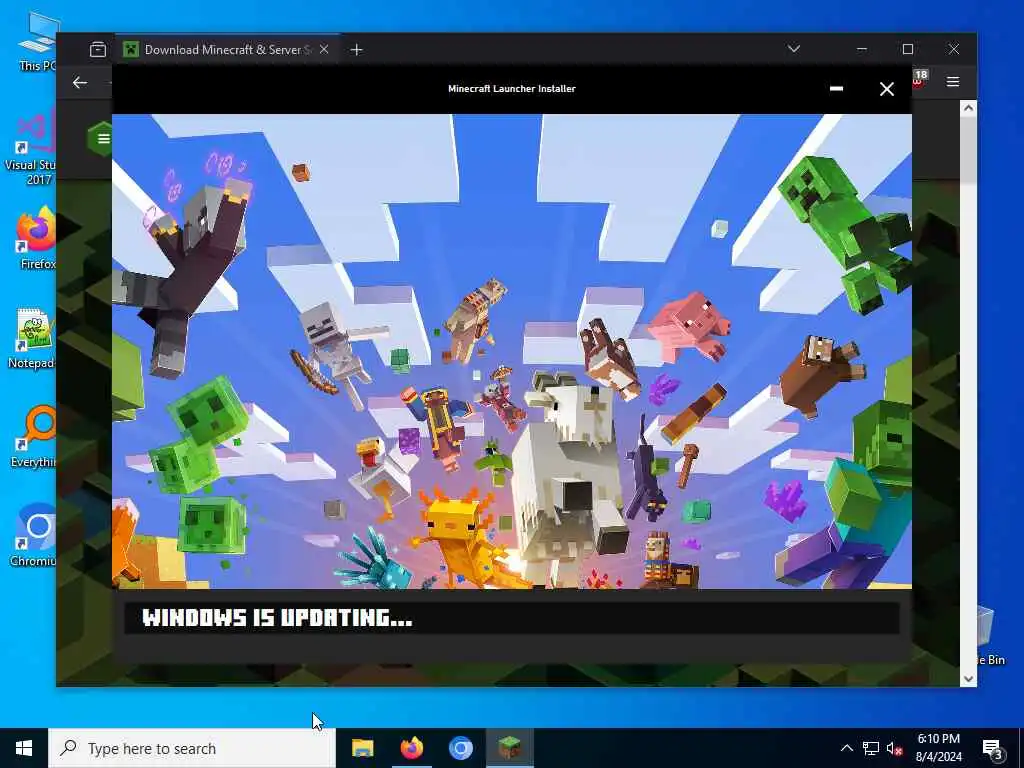Open a new browser tab
Image resolution: width=1024 pixels, height=768 pixels.
pos(356,50)
